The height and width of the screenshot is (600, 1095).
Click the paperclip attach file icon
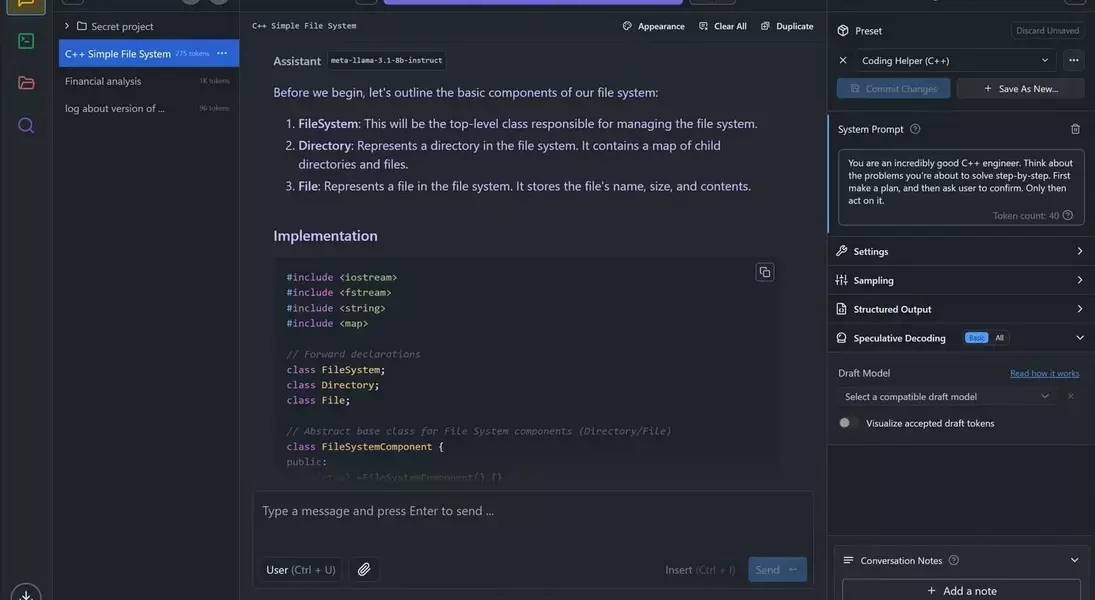364,569
